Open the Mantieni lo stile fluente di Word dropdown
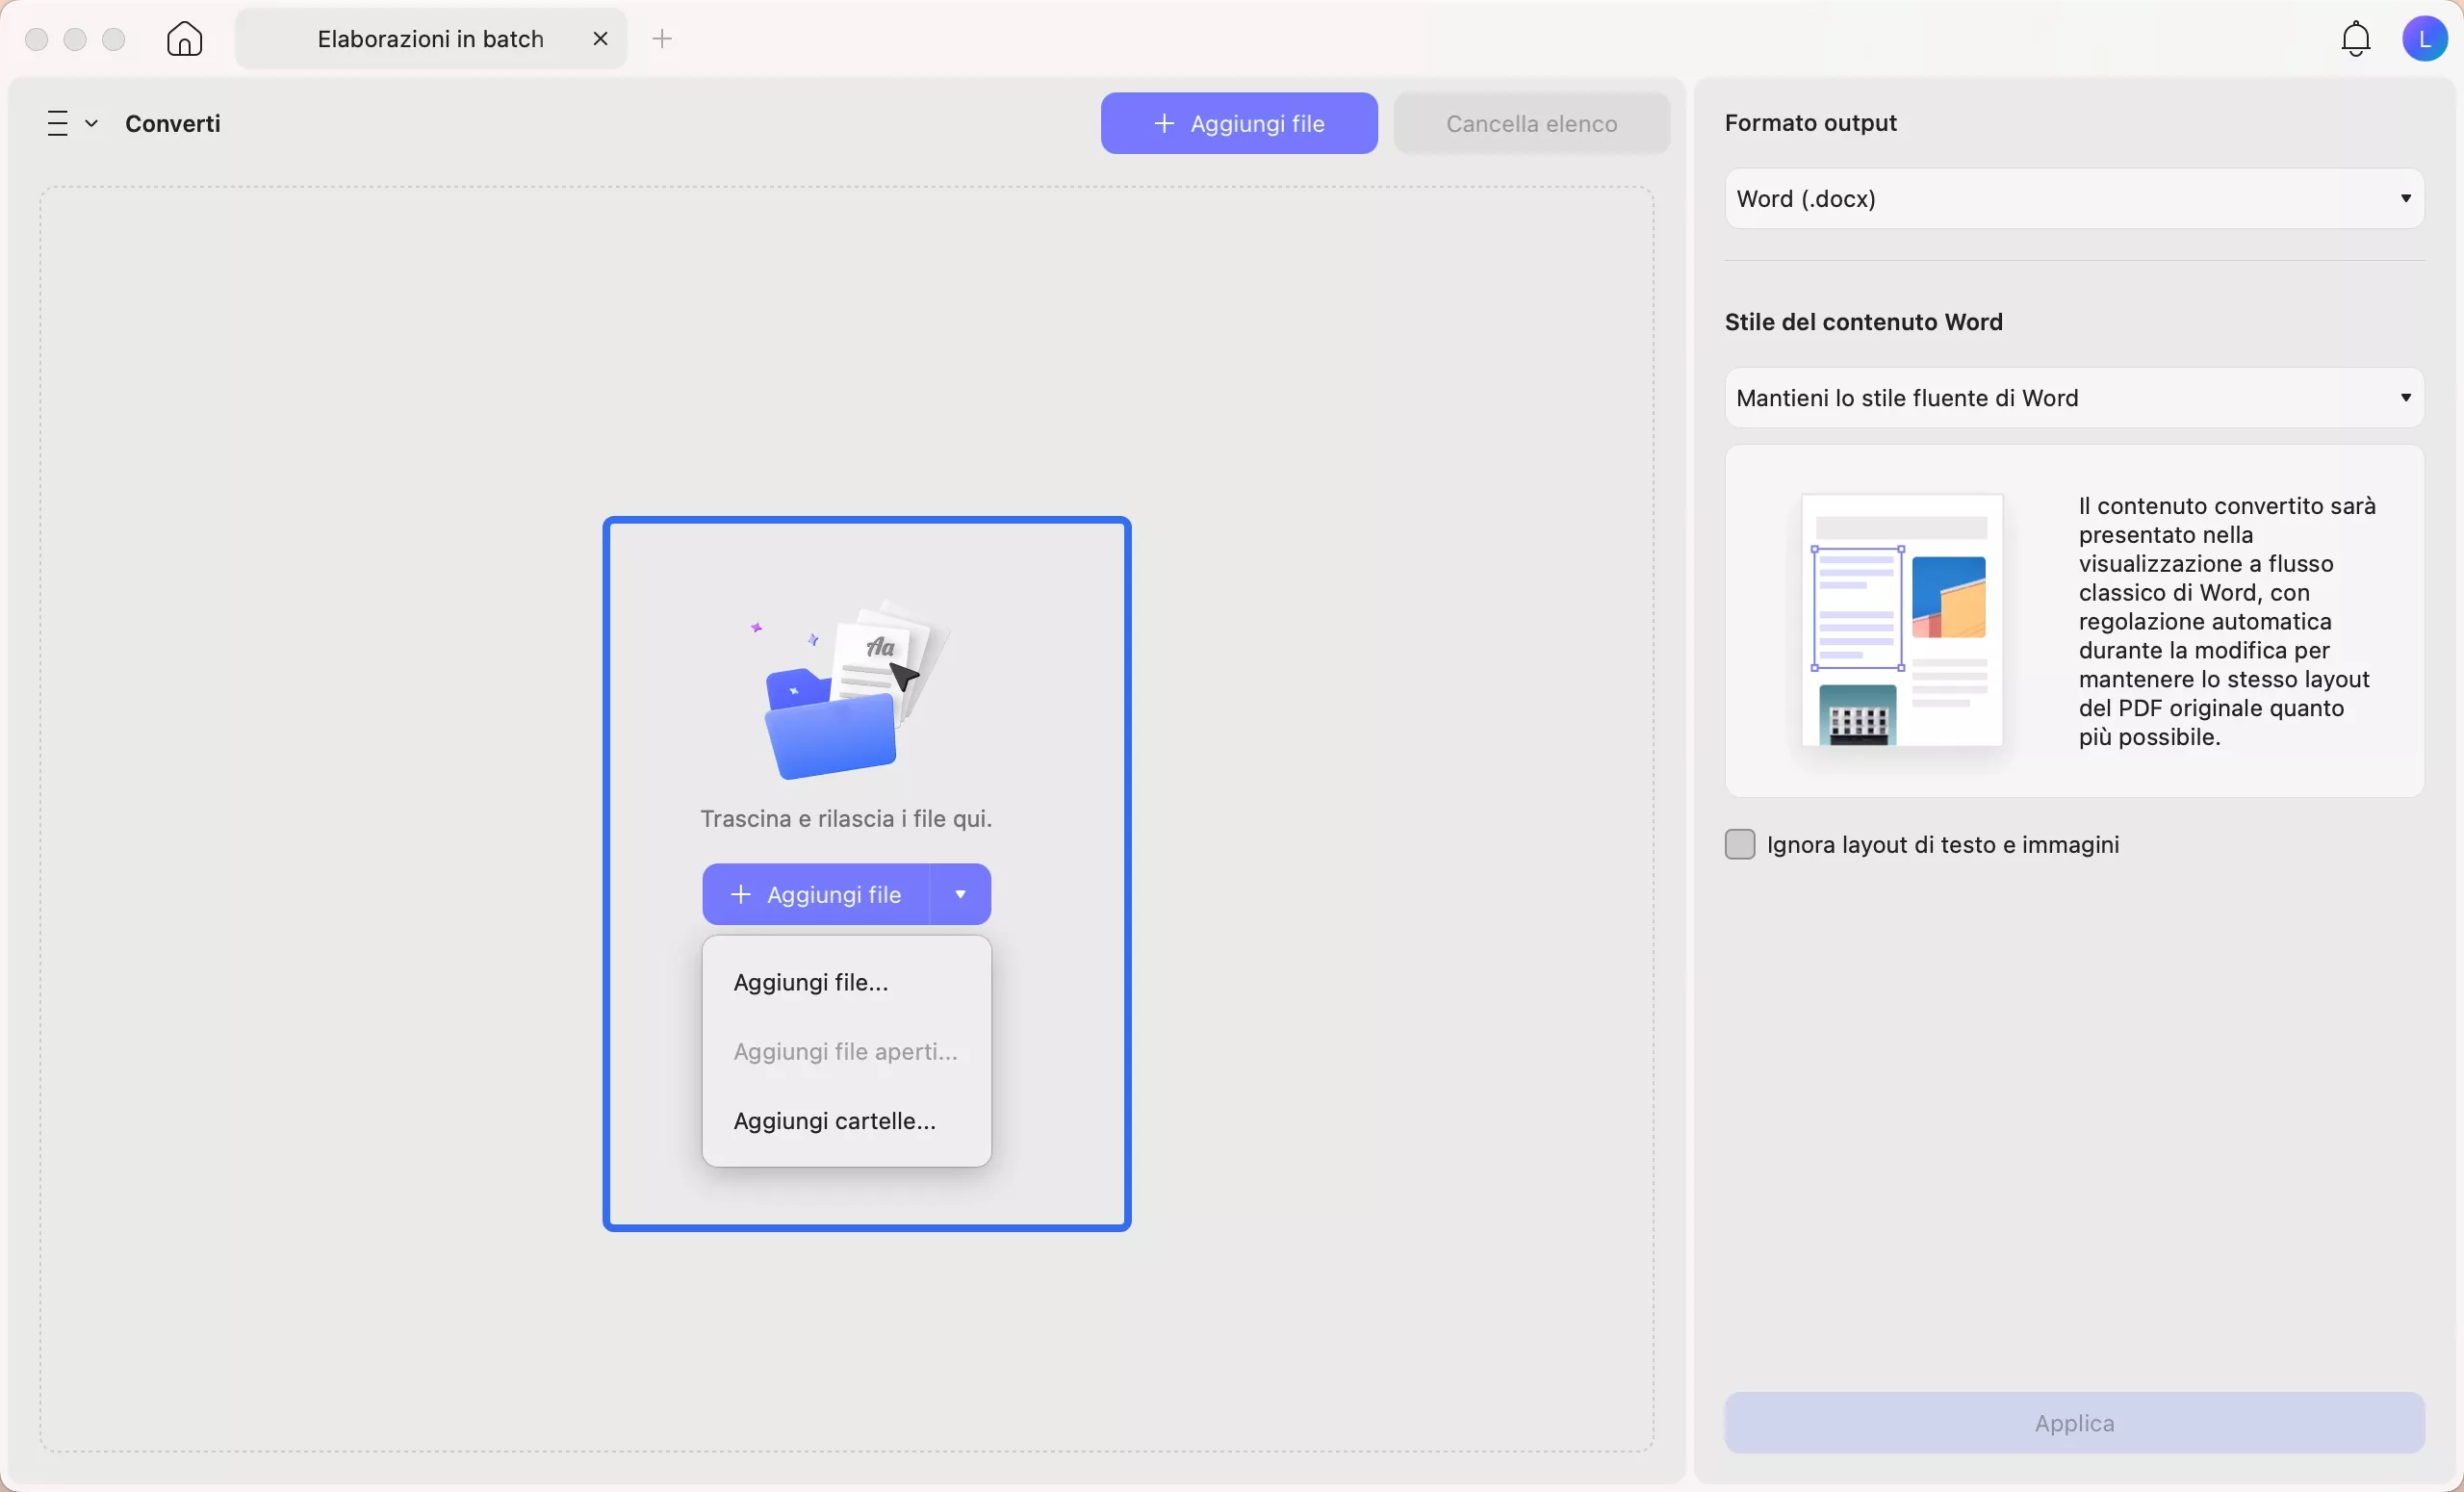The height and width of the screenshot is (1492, 2464). point(2072,398)
